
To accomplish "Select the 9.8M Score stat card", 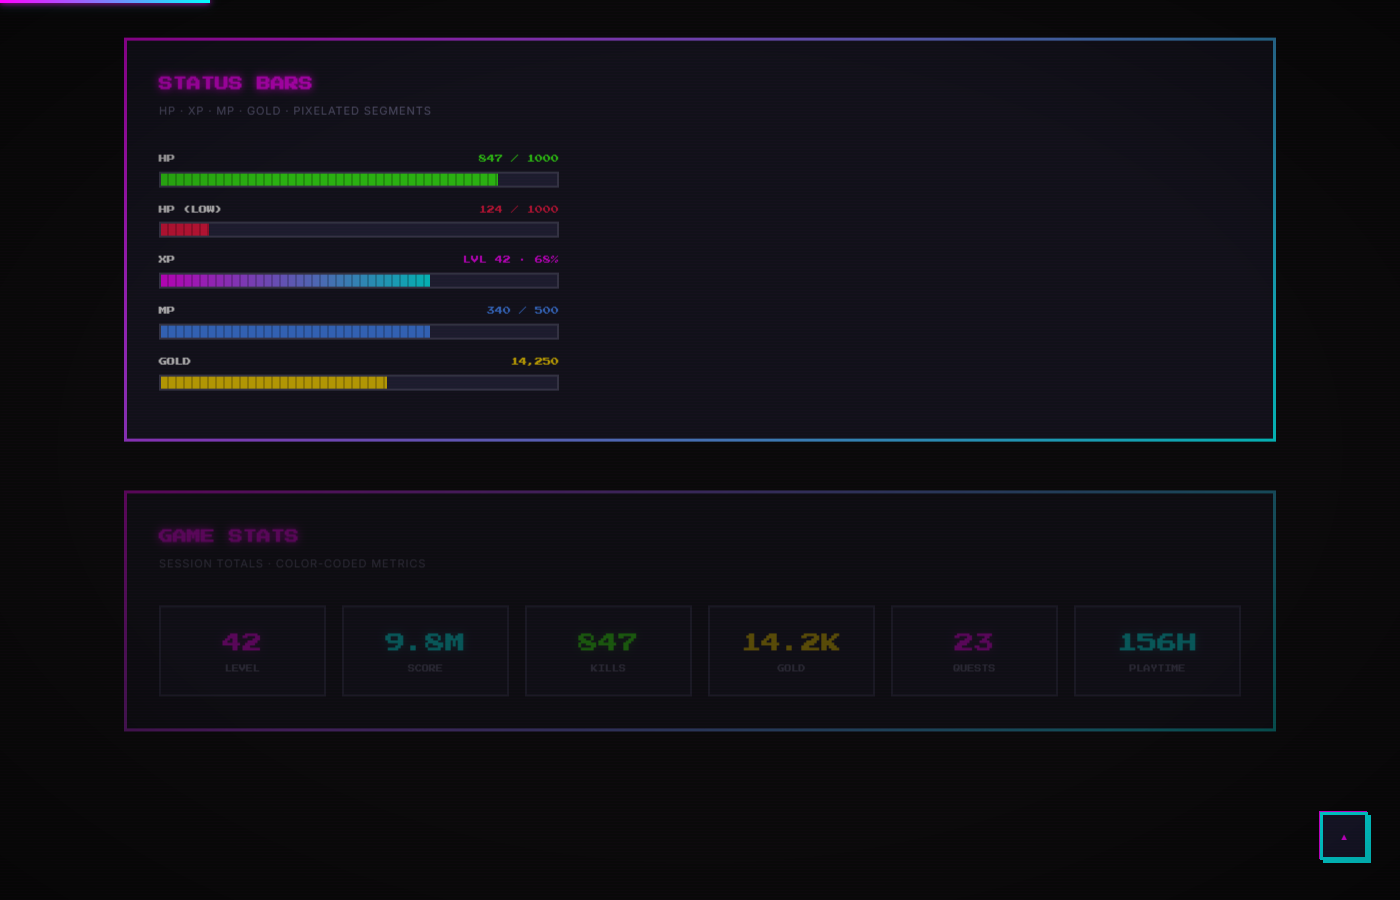I will point(425,651).
